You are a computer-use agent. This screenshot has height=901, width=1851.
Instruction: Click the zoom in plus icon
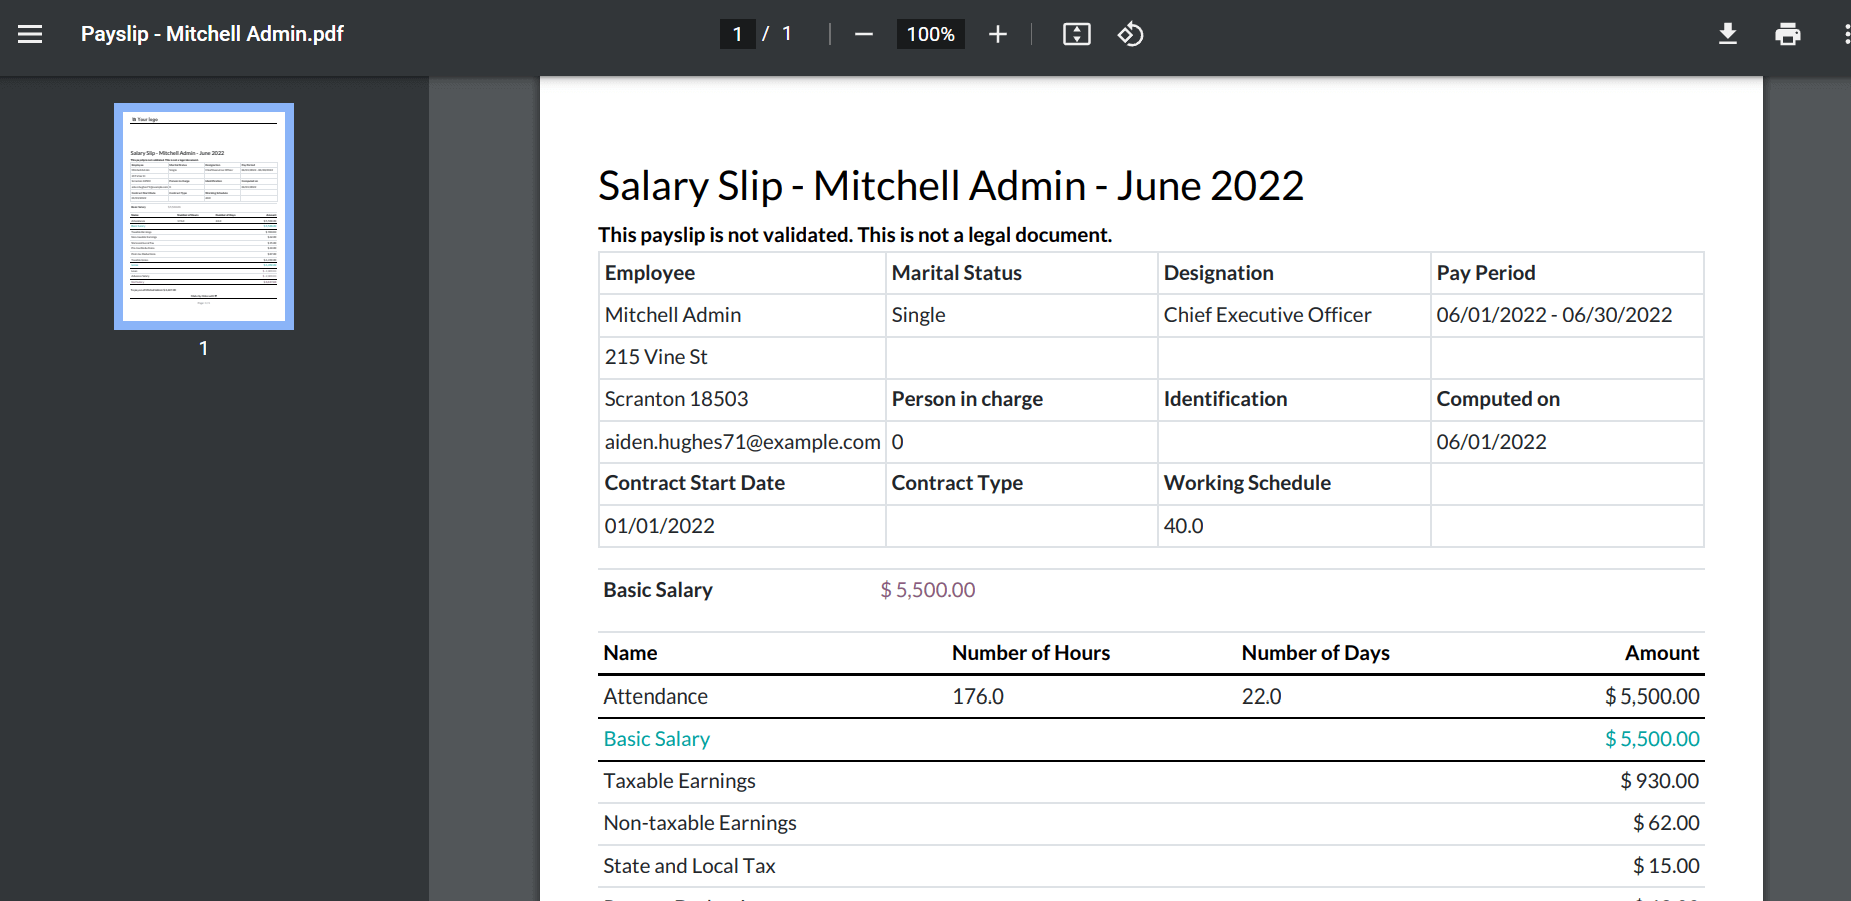coord(997,34)
